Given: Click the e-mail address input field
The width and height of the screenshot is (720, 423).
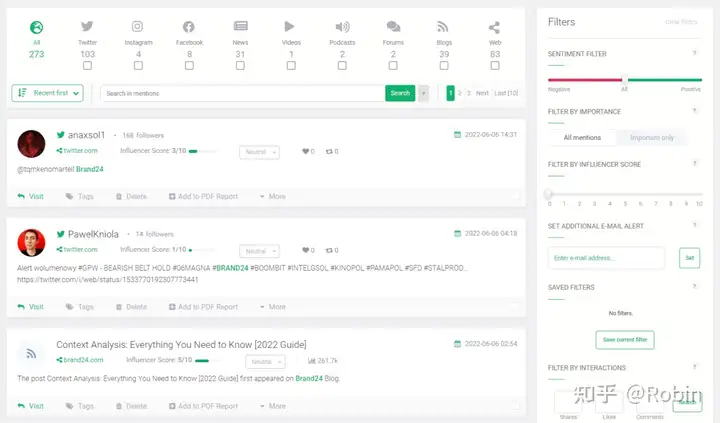Looking at the screenshot, I should (606, 258).
